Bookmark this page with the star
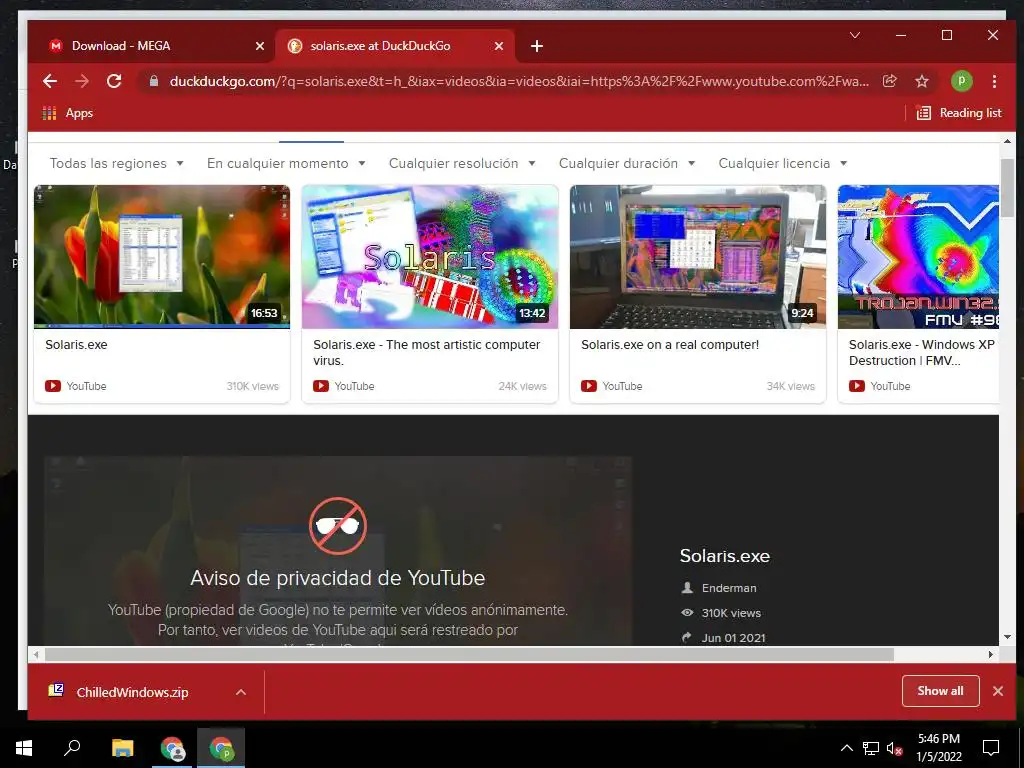 921,81
